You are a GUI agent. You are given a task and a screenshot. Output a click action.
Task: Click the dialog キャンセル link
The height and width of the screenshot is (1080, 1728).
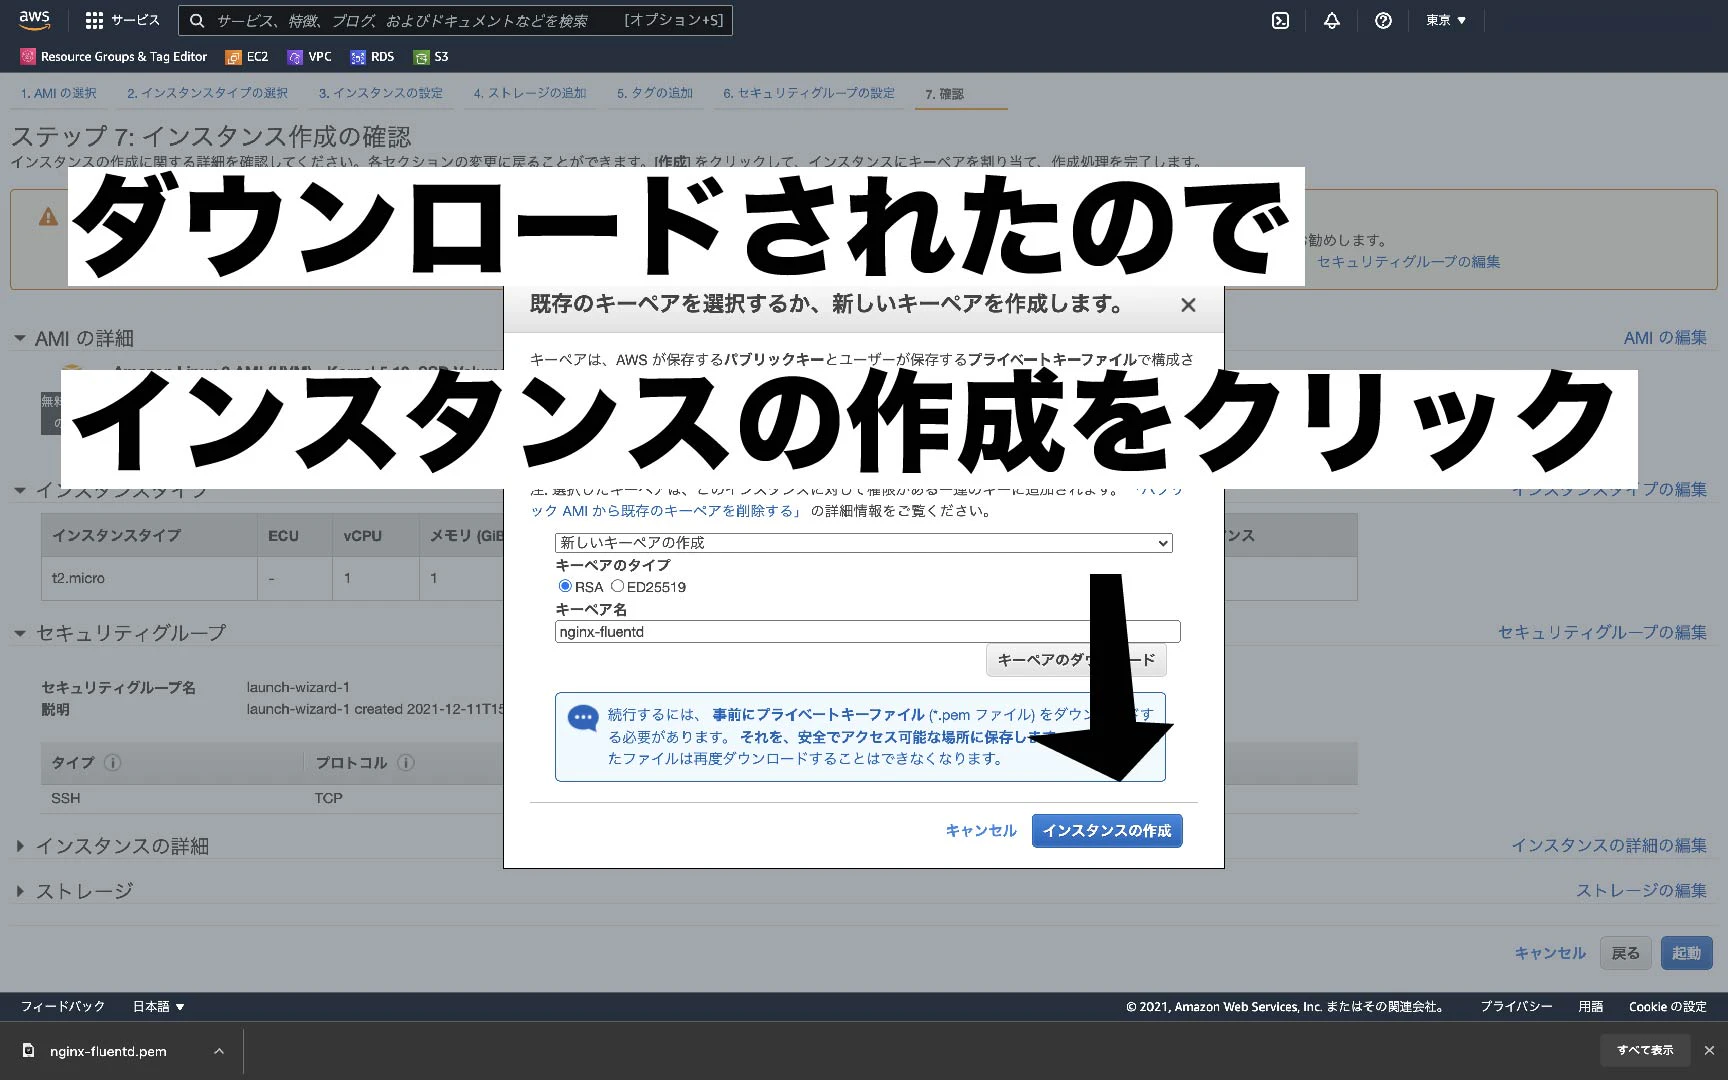(x=981, y=831)
